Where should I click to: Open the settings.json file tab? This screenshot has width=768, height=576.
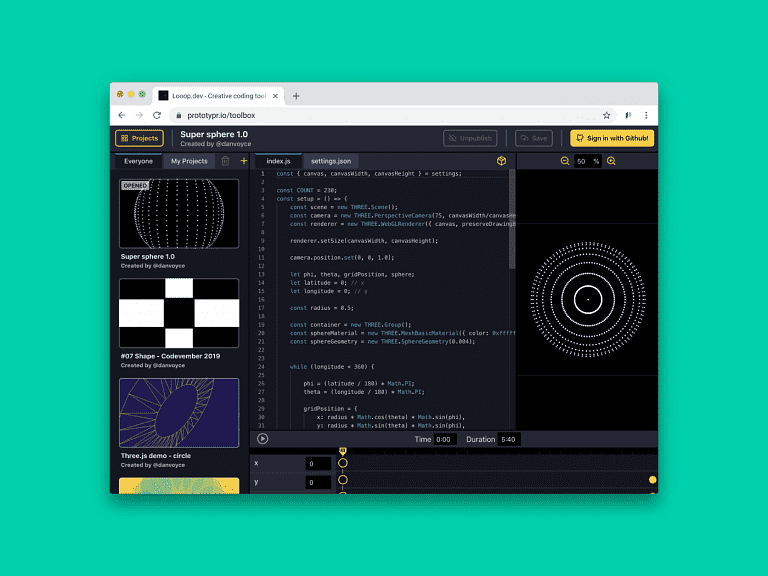[x=330, y=161]
